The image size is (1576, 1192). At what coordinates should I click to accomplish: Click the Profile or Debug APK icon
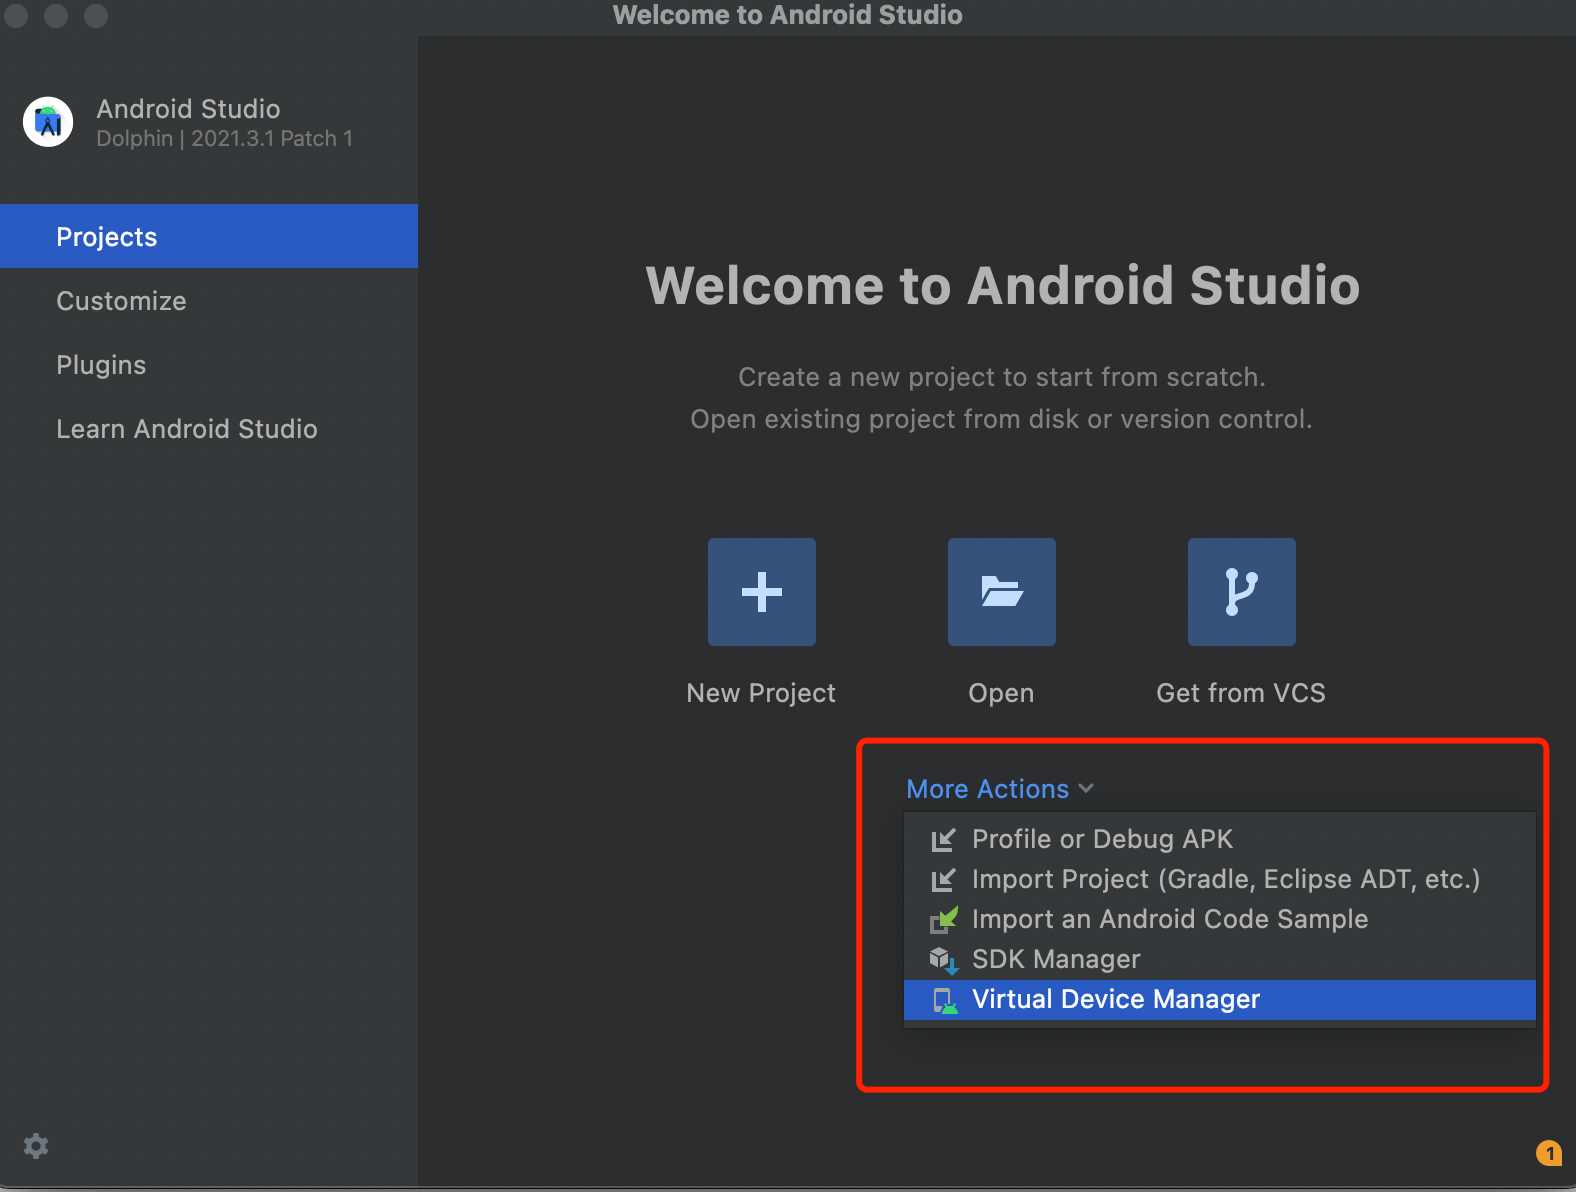tap(943, 840)
